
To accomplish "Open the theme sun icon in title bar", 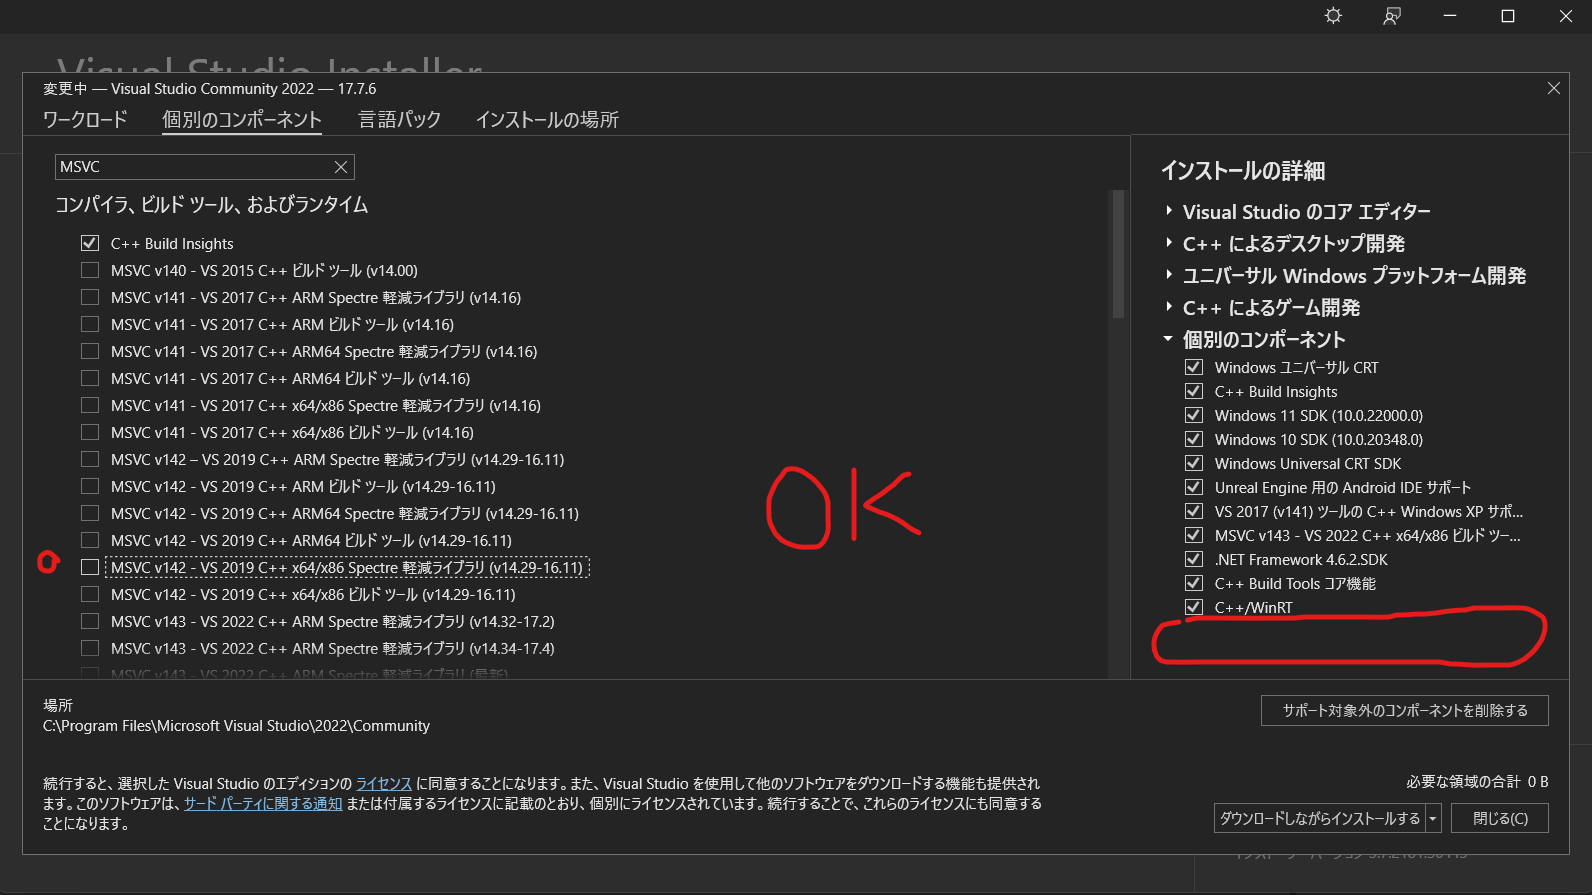I will click(x=1333, y=16).
